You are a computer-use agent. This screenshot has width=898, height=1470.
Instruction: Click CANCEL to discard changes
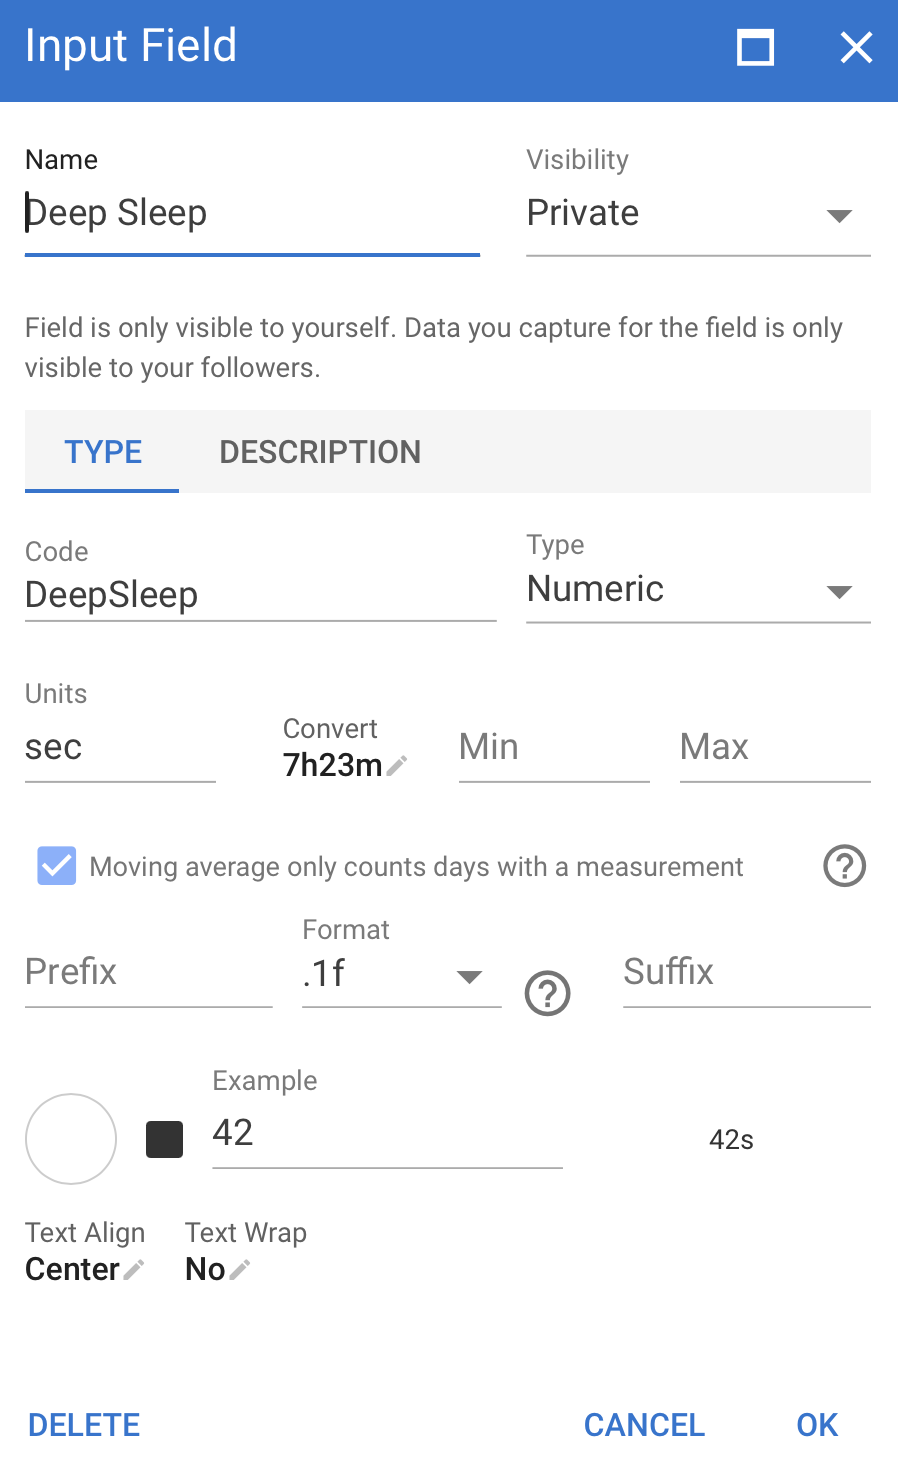pos(644,1425)
